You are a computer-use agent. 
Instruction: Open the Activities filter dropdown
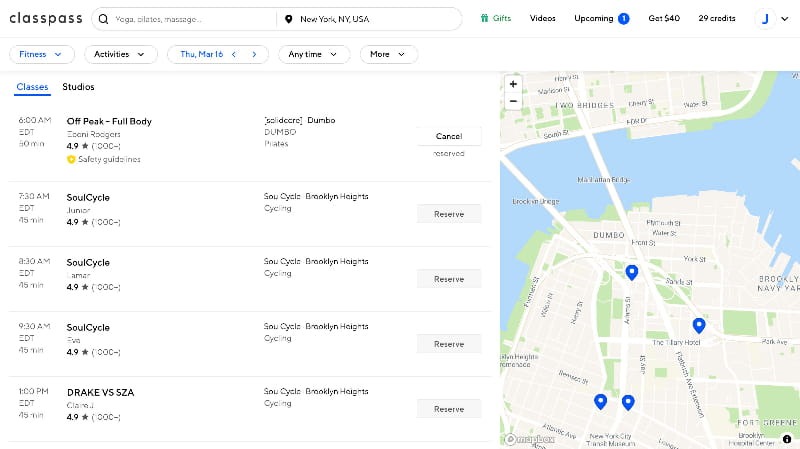(x=120, y=54)
